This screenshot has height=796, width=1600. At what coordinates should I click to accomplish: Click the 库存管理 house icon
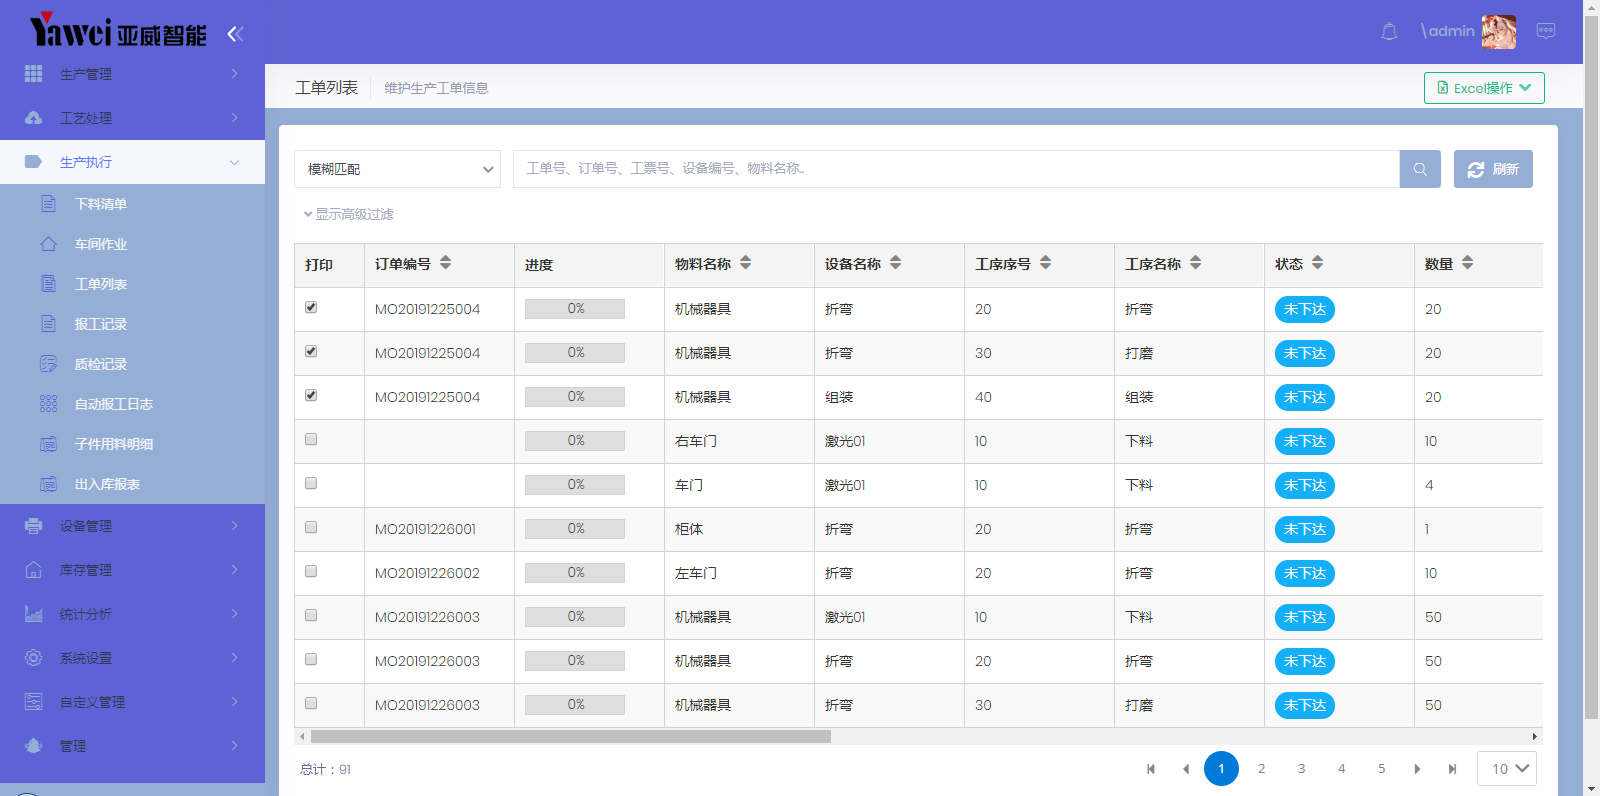pyautogui.click(x=33, y=570)
